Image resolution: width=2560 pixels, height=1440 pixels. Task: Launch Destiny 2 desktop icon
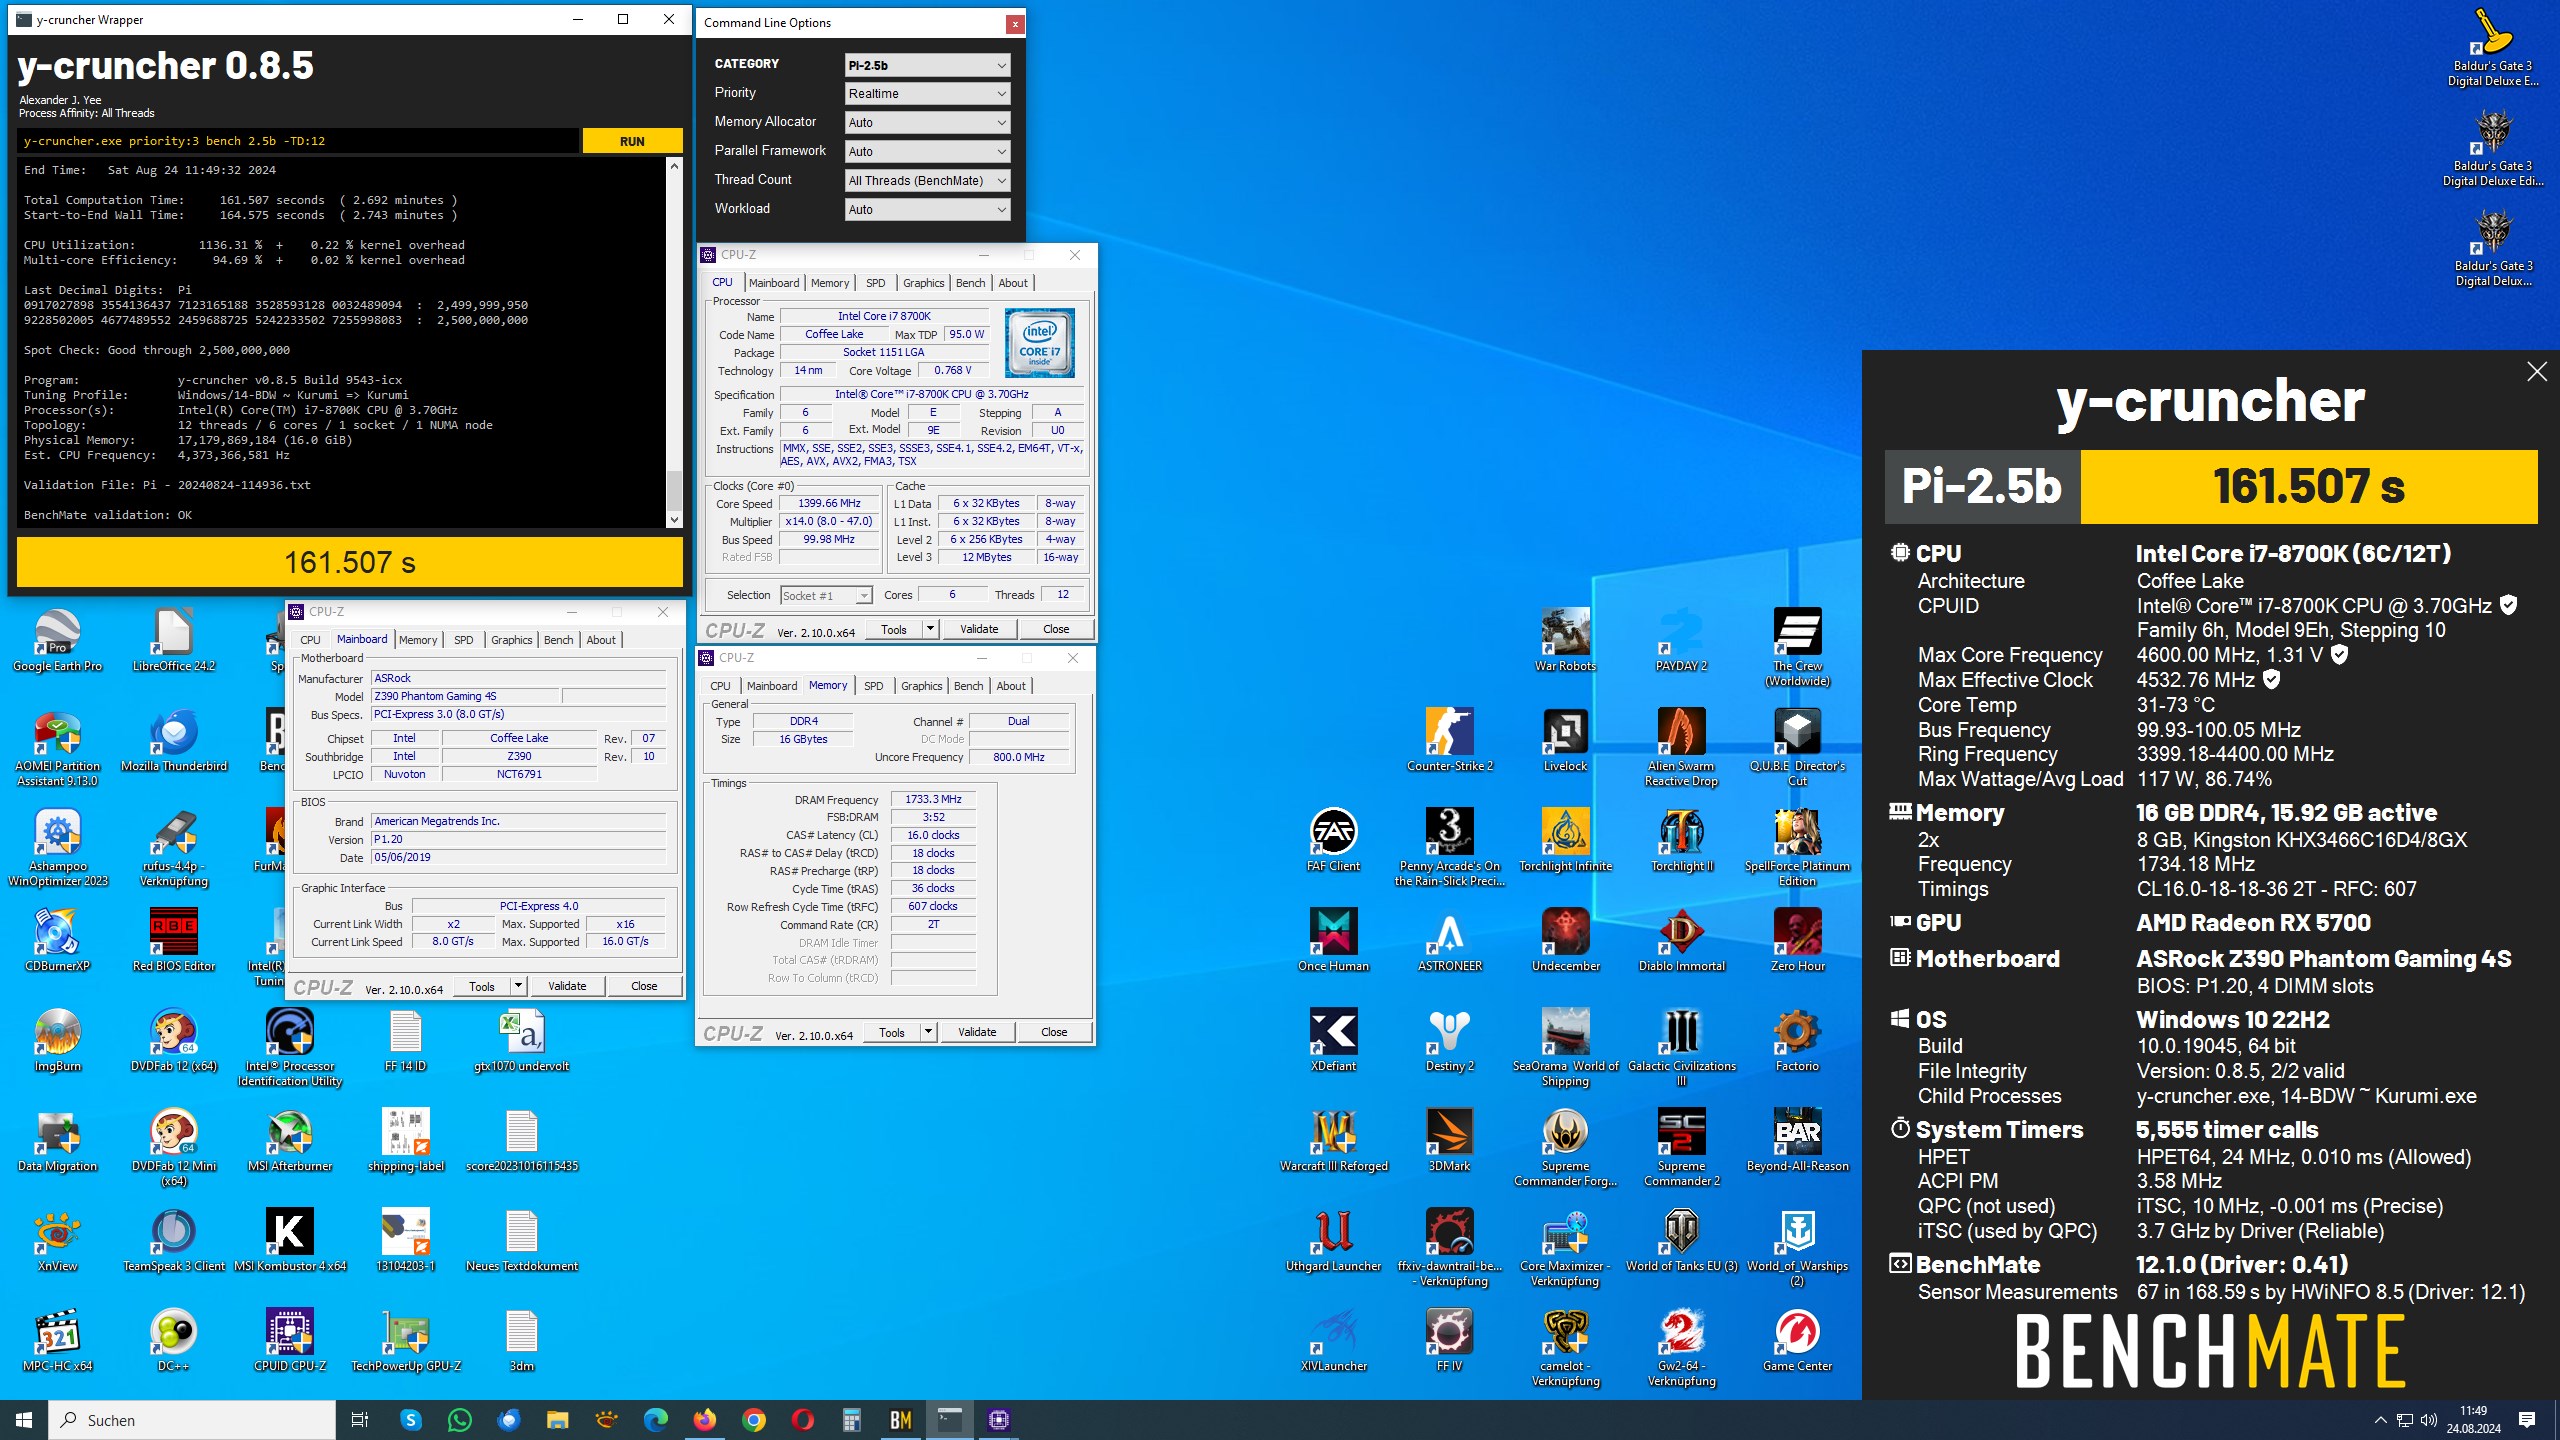pyautogui.click(x=1450, y=1041)
